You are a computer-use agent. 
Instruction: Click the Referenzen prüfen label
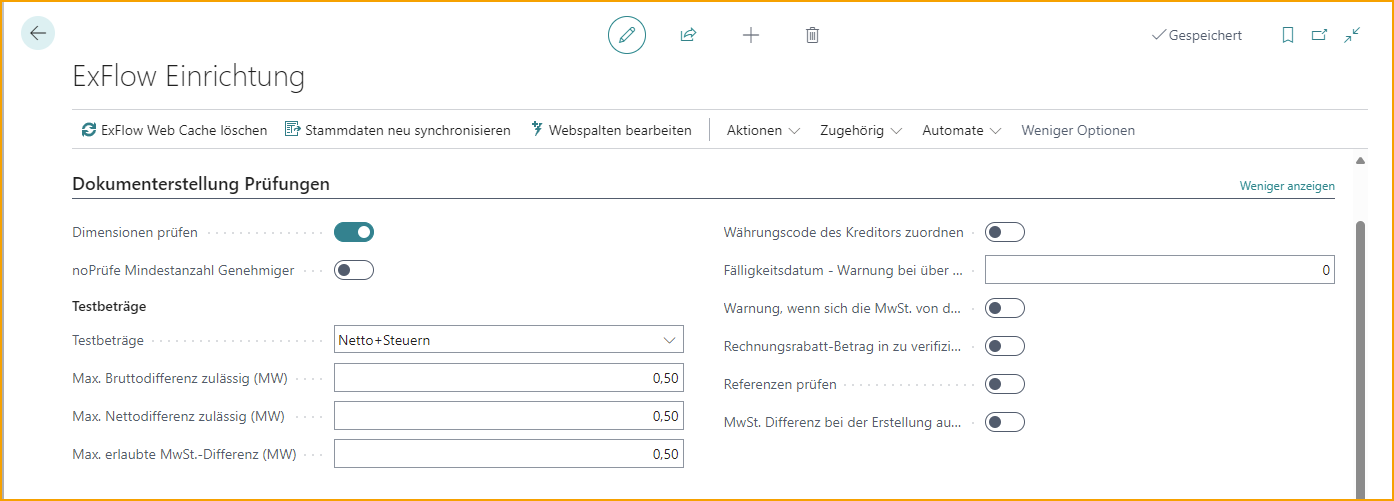coord(780,384)
